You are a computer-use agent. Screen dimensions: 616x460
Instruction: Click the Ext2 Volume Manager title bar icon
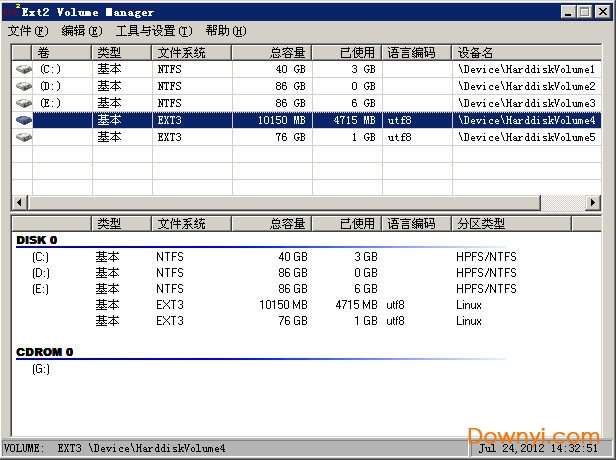(11, 11)
